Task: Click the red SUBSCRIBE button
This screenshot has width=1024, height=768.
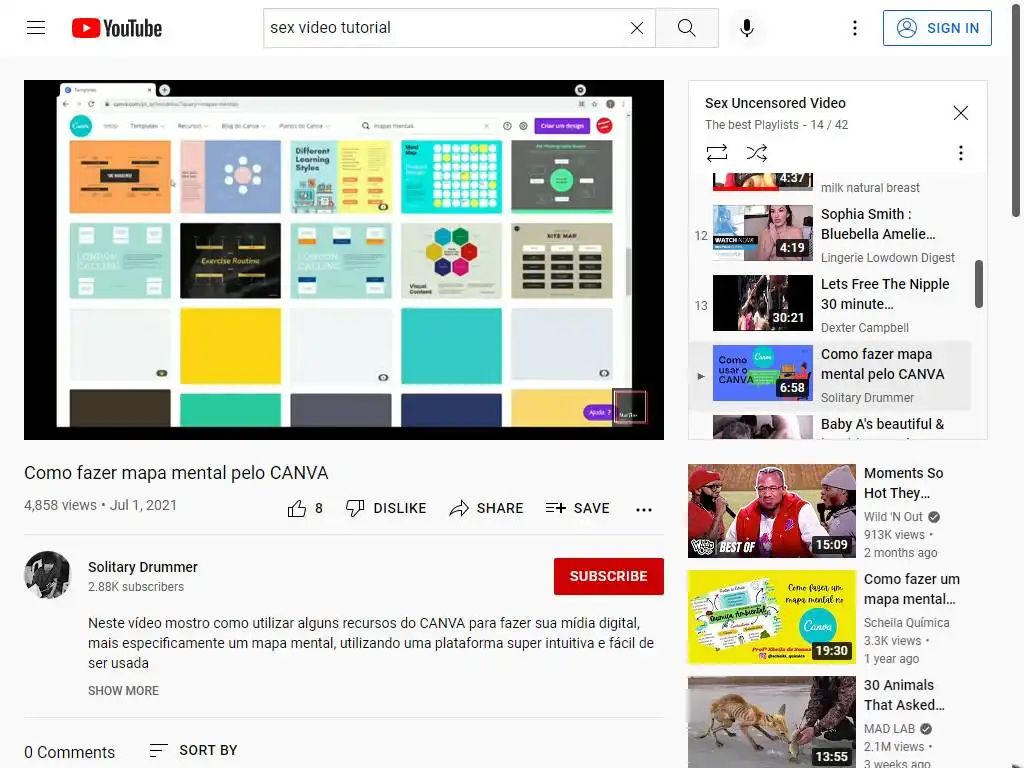Action: (609, 576)
